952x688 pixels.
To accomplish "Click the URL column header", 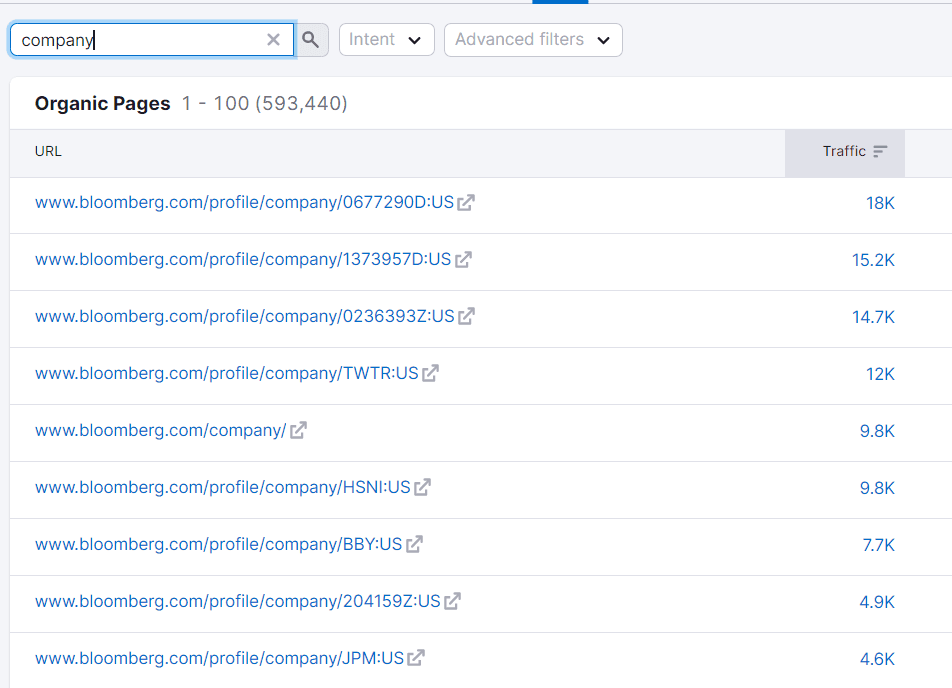I will tap(48, 152).
